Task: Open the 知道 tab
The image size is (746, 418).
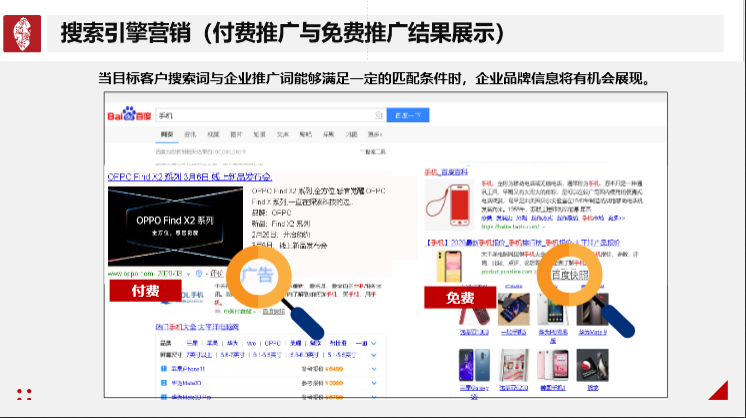Action: coord(260,135)
